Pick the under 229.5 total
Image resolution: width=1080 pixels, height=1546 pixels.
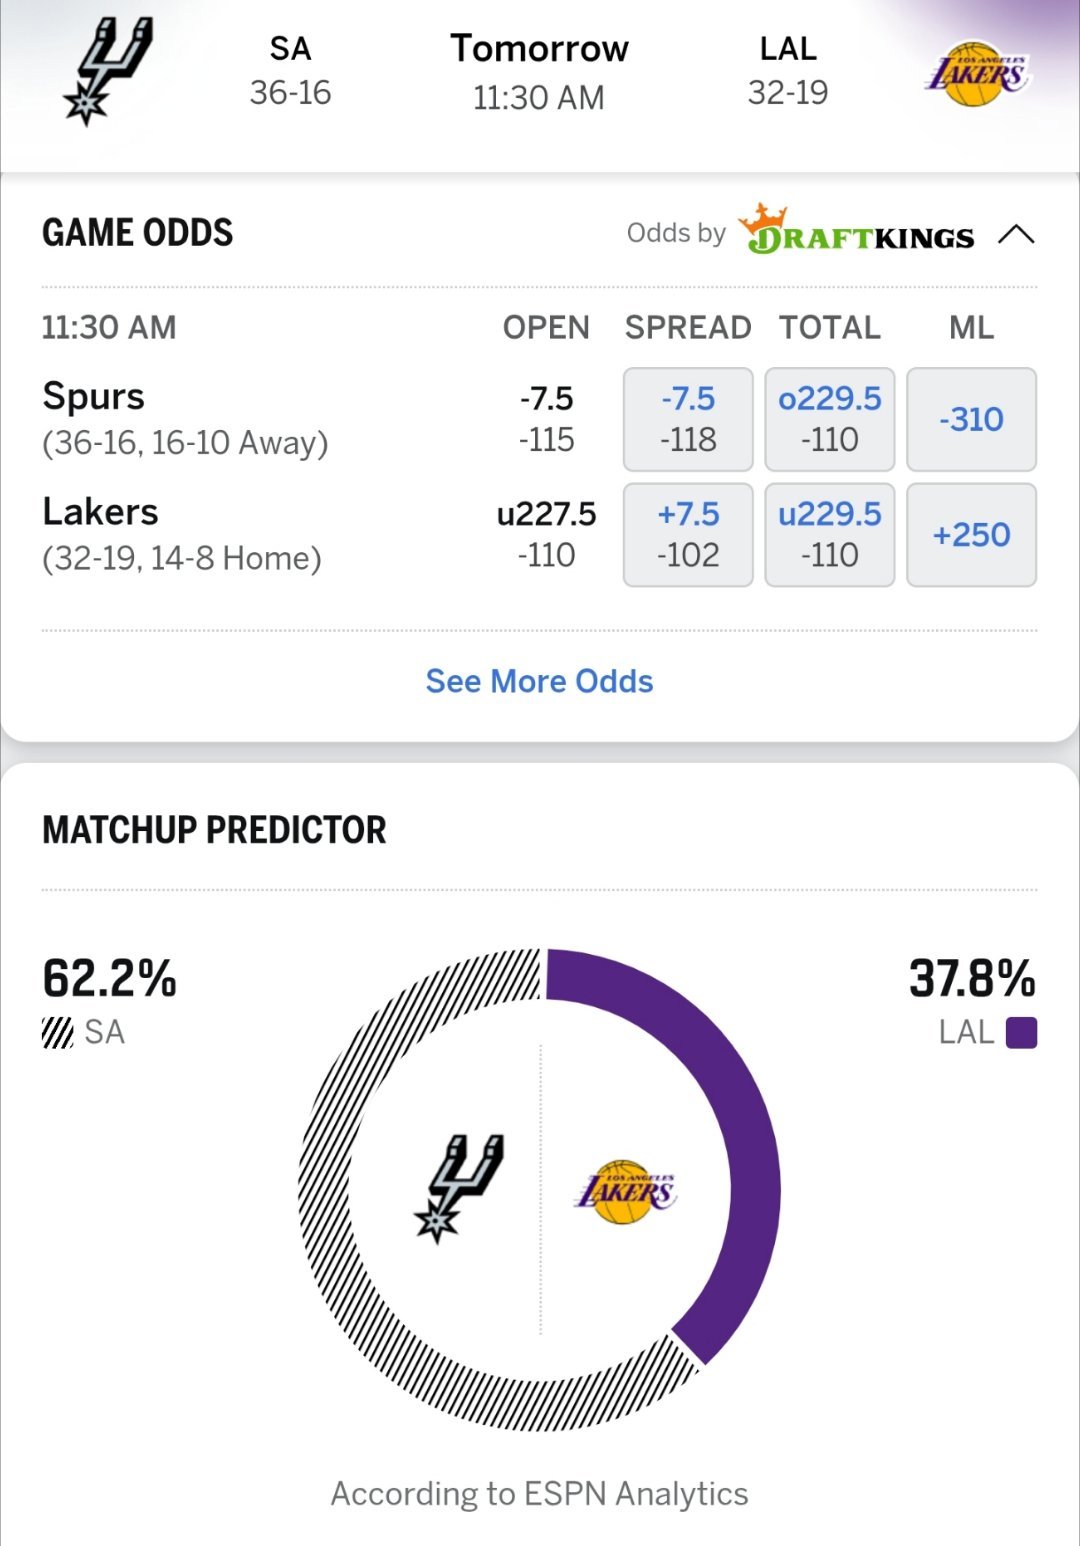(829, 534)
